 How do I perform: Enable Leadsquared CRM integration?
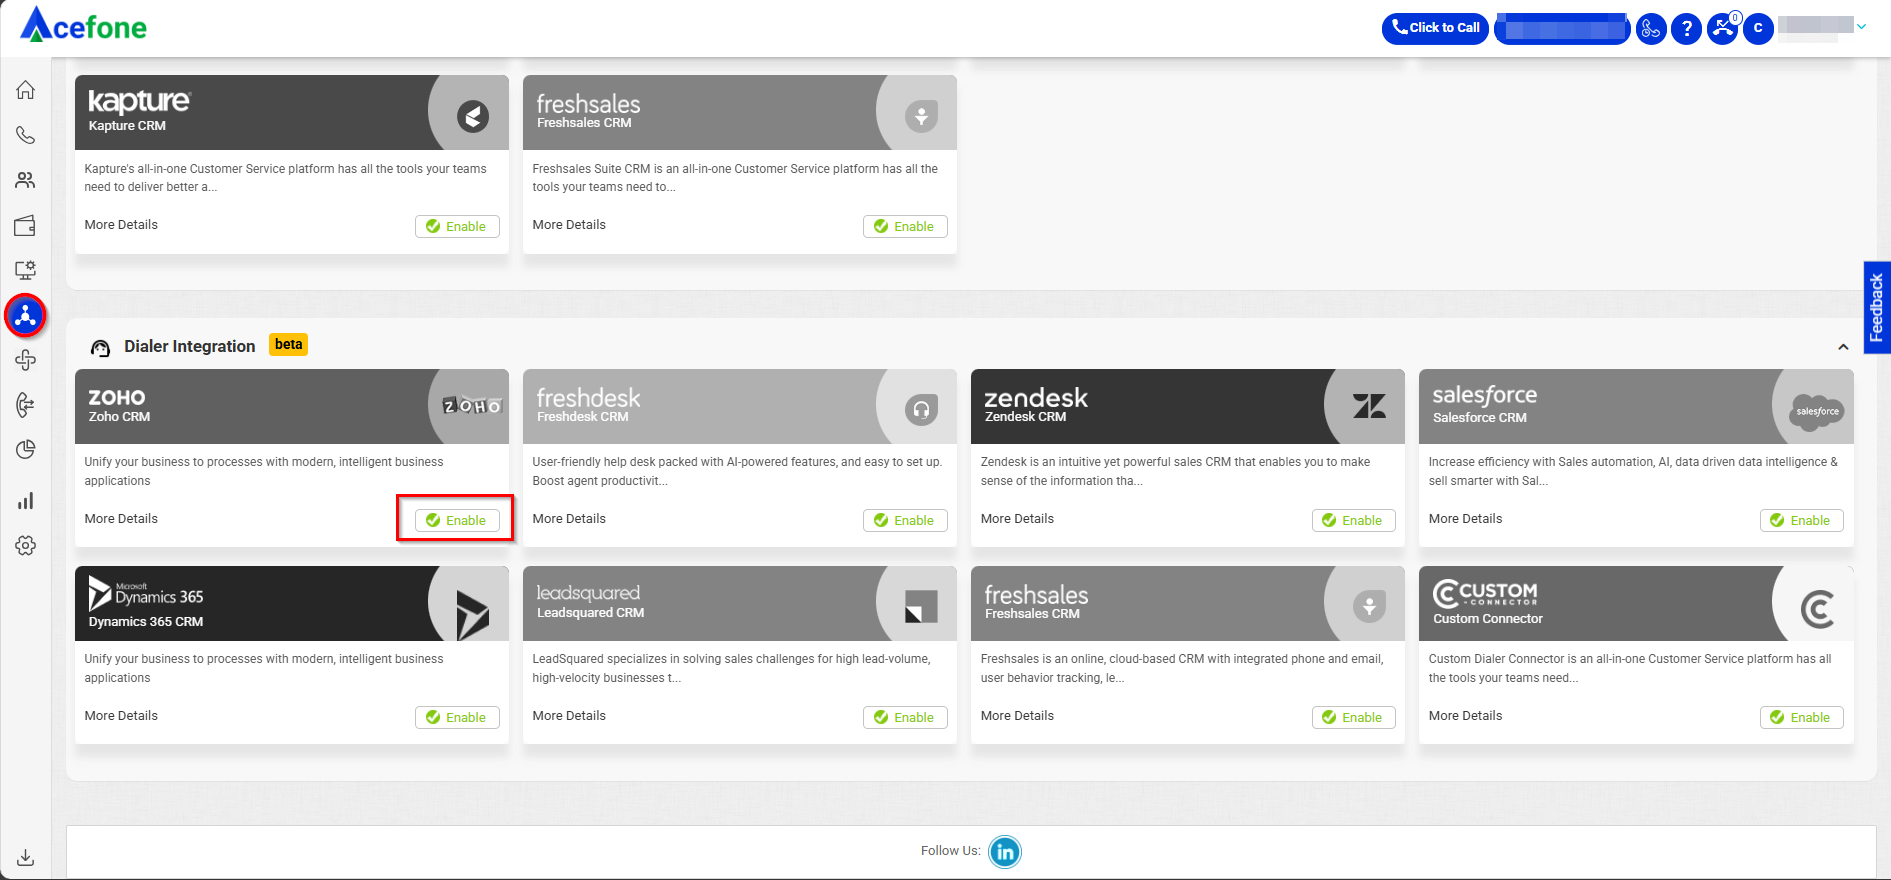[905, 717]
